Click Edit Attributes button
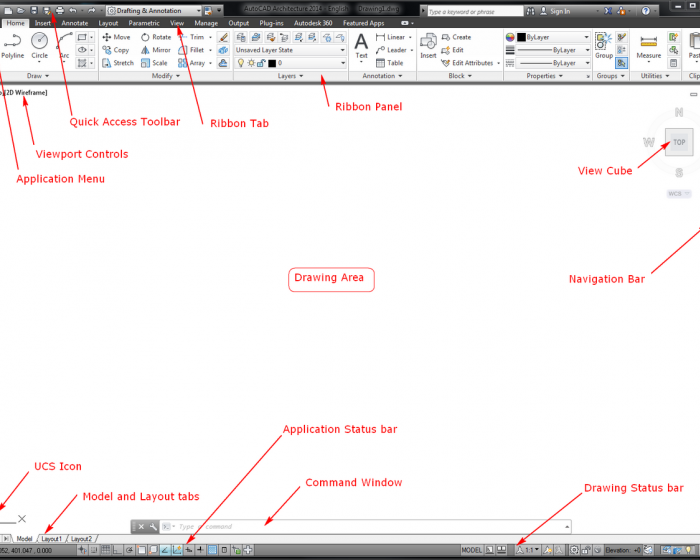This screenshot has height=560, width=700. pos(468,63)
